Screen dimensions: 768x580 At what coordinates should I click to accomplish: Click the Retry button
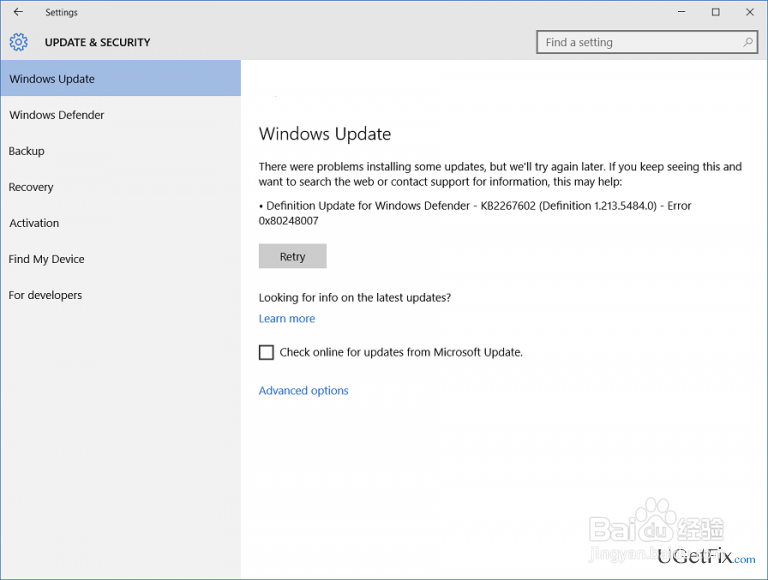click(x=292, y=256)
